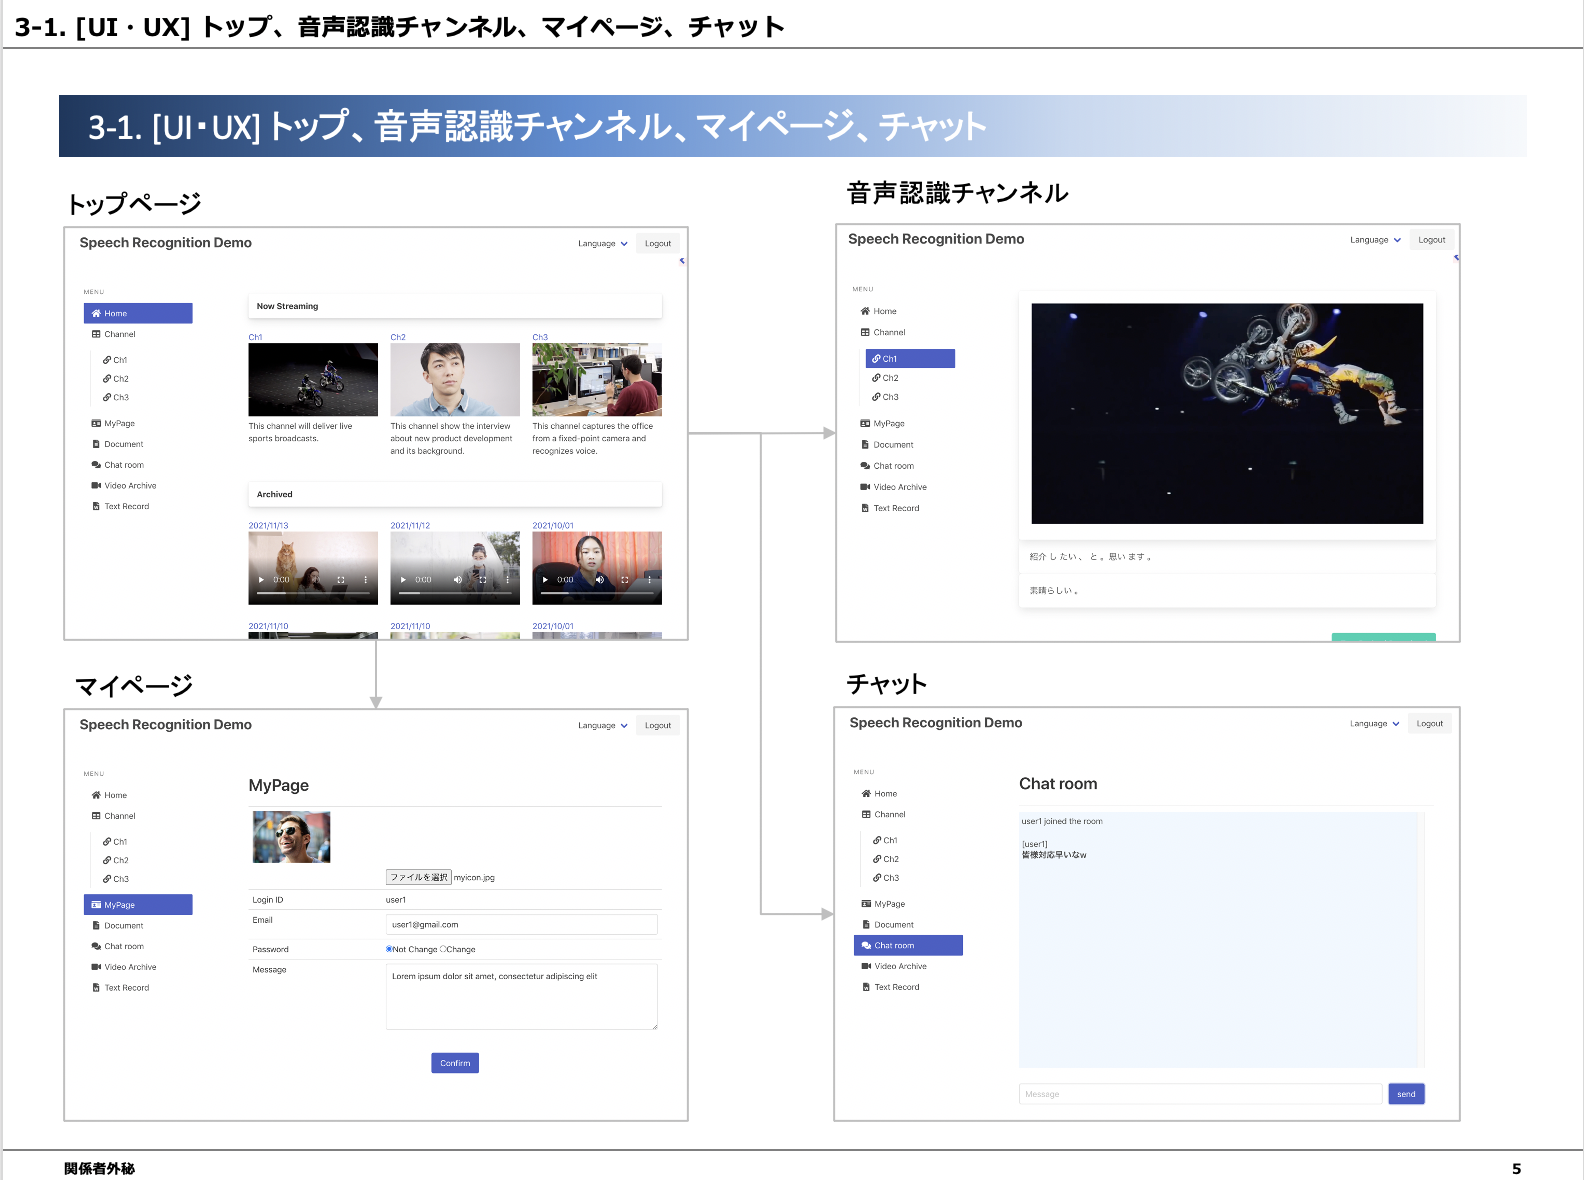Mute the 2021/10/01 red-background archived video
The height and width of the screenshot is (1180, 1584).
tap(600, 580)
